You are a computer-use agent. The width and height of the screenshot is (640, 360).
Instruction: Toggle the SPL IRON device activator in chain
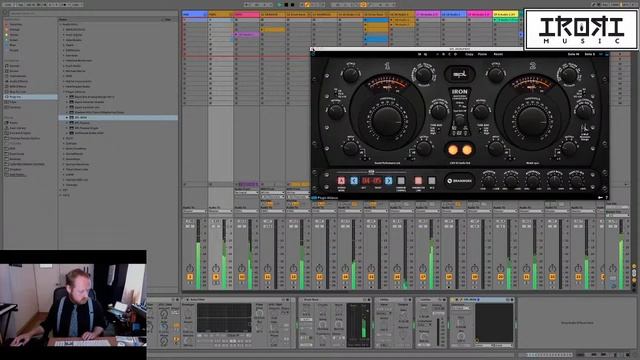coord(453,300)
